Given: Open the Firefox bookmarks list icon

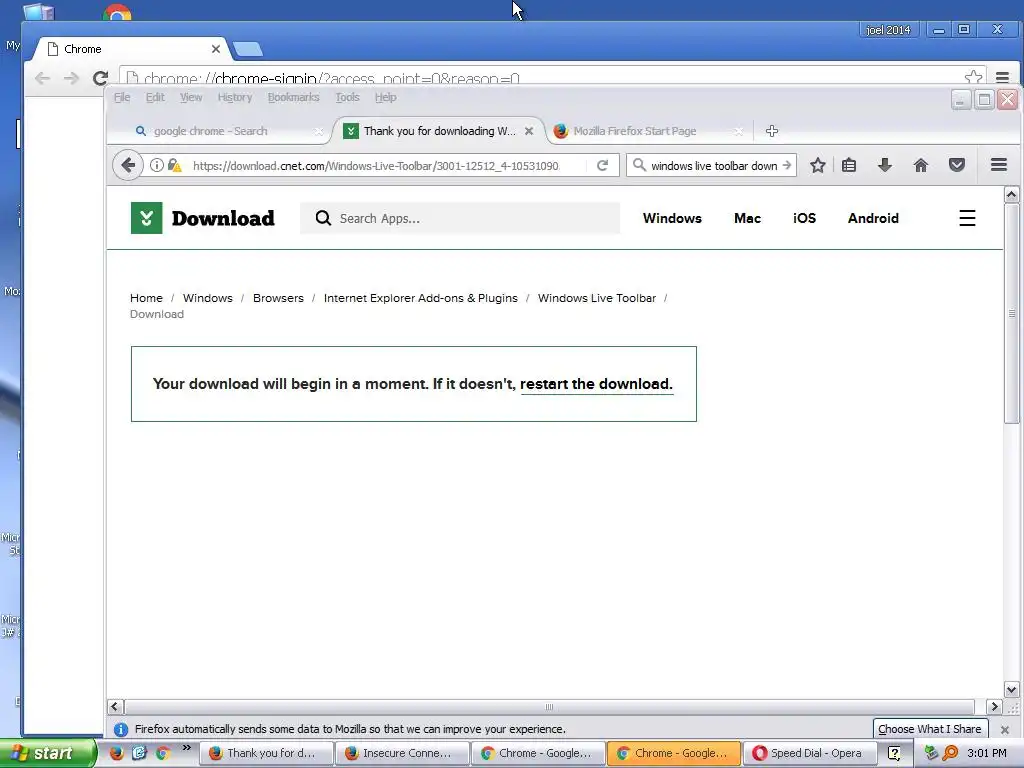Looking at the screenshot, I should pyautogui.click(x=849, y=165).
